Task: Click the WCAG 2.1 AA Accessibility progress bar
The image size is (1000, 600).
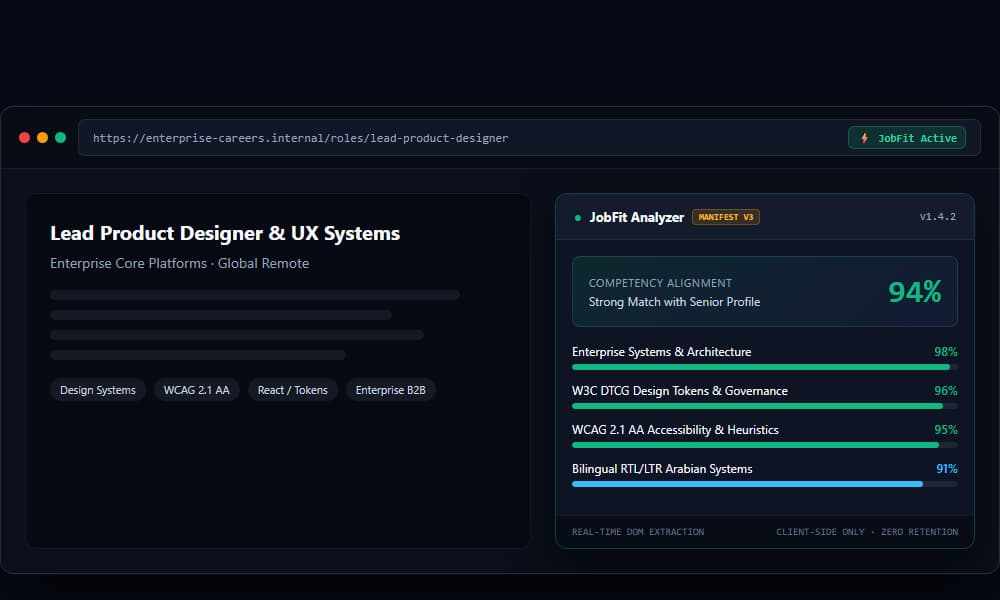Action: (x=765, y=445)
